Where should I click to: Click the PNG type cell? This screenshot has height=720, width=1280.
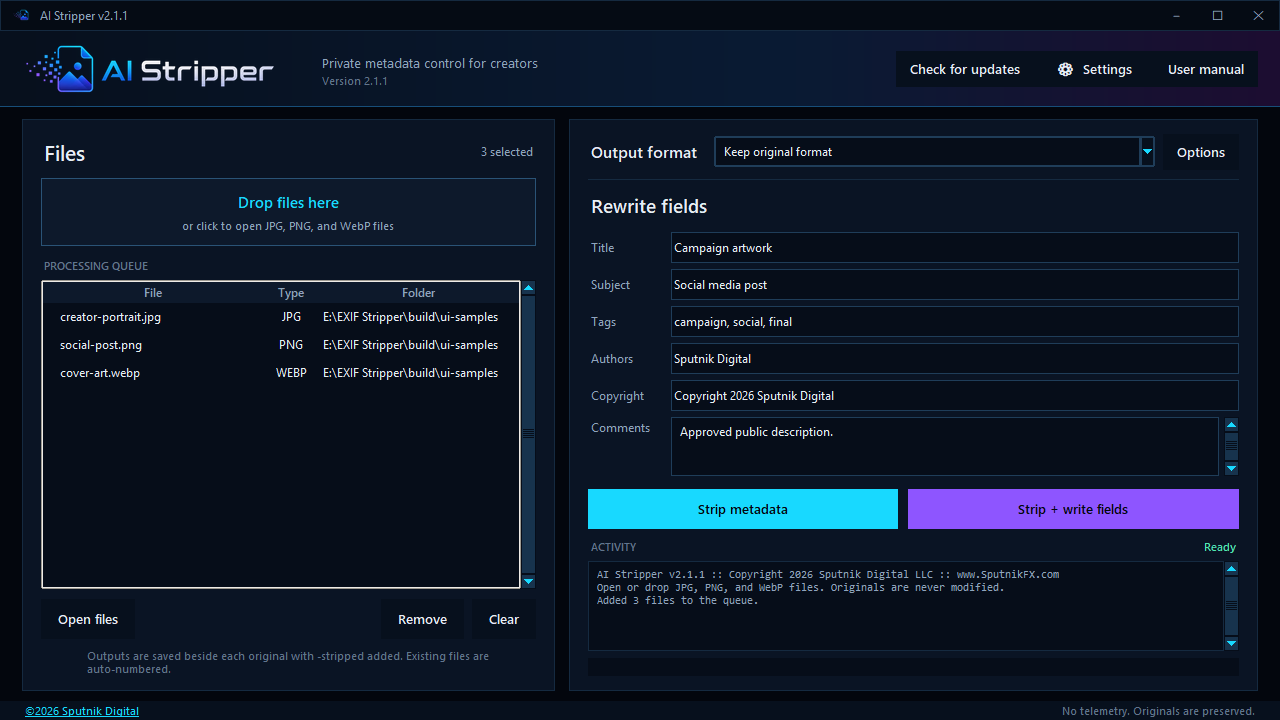point(291,345)
